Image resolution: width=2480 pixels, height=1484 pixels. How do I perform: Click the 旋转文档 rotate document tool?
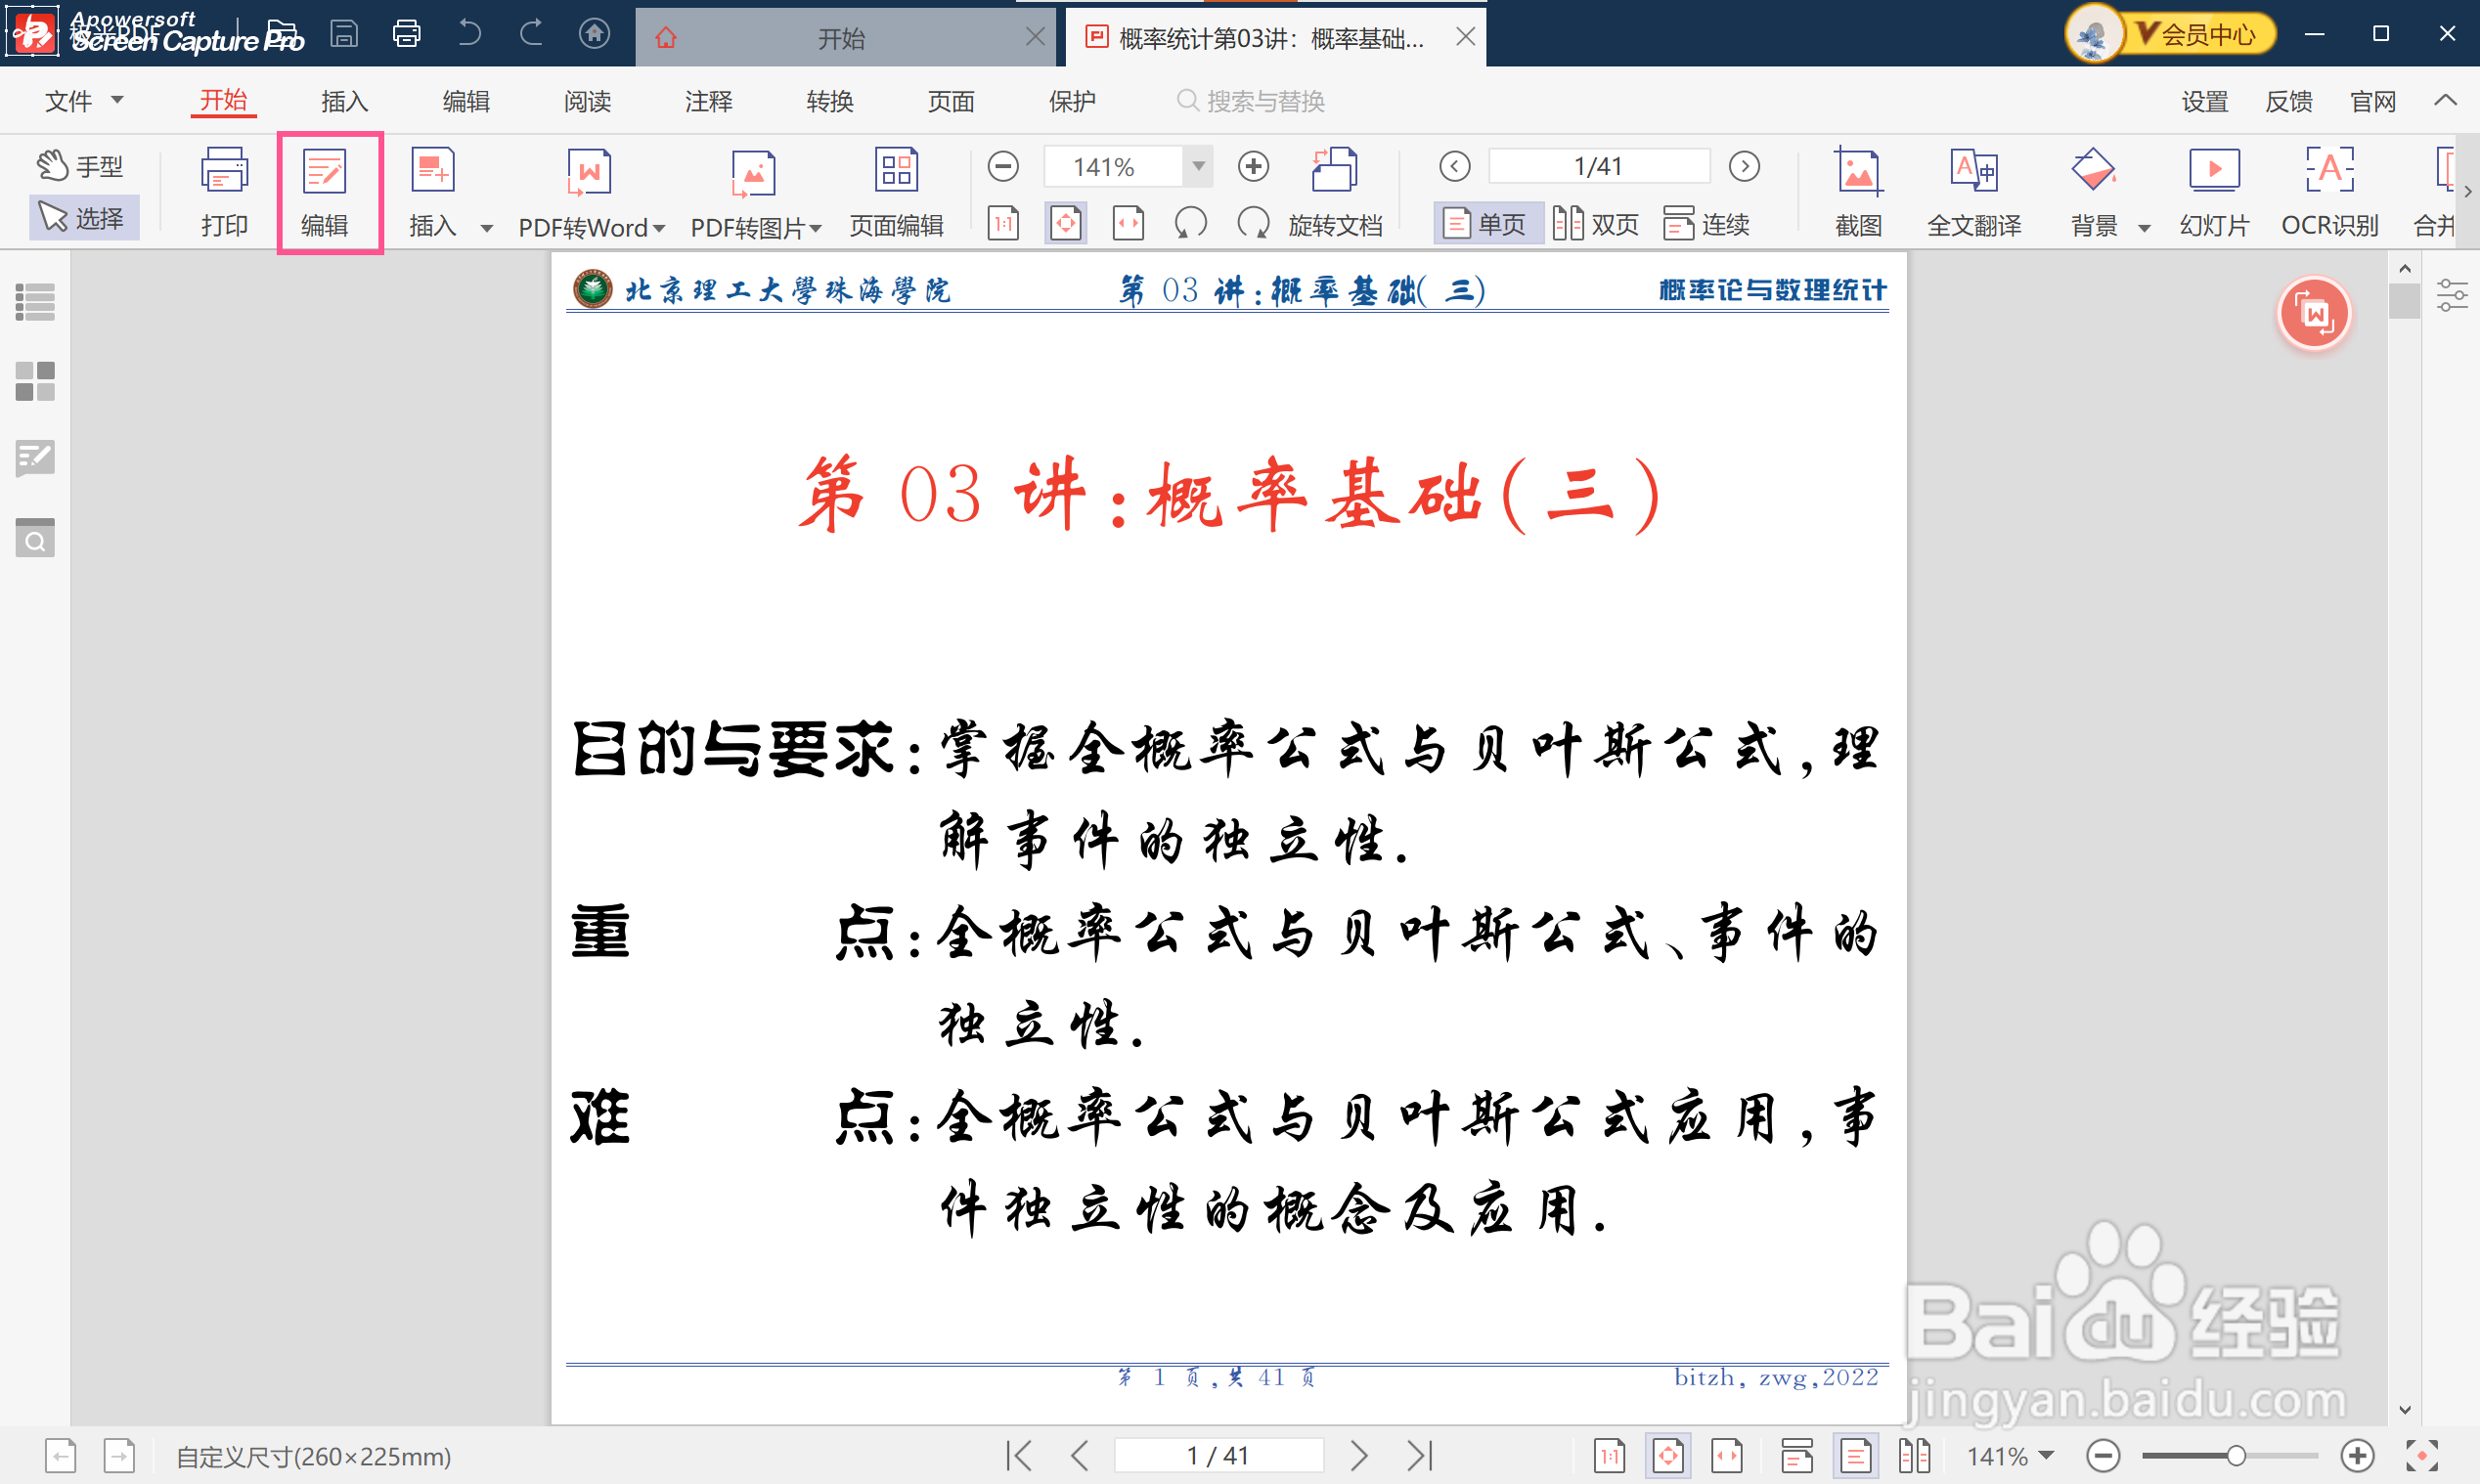1334,190
